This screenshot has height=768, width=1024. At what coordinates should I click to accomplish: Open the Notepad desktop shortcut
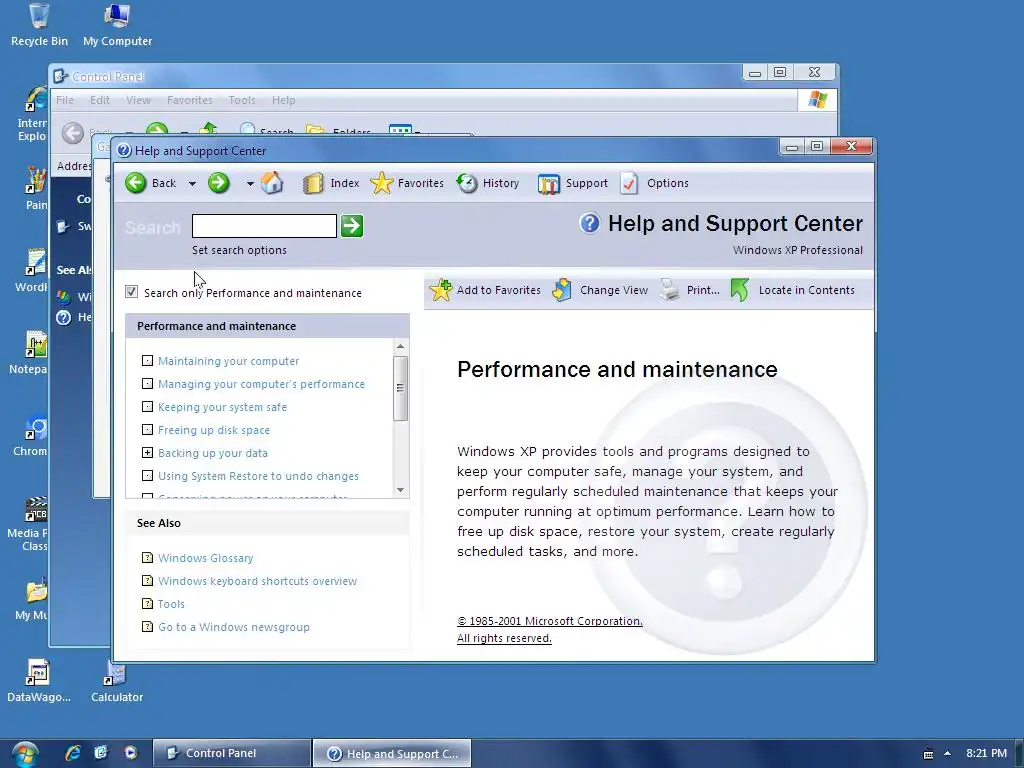click(30, 353)
